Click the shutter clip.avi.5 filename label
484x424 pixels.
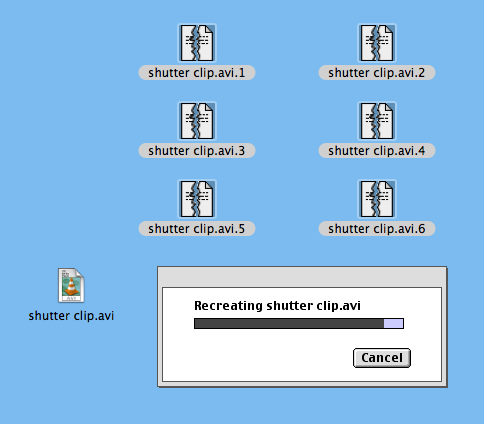197,229
